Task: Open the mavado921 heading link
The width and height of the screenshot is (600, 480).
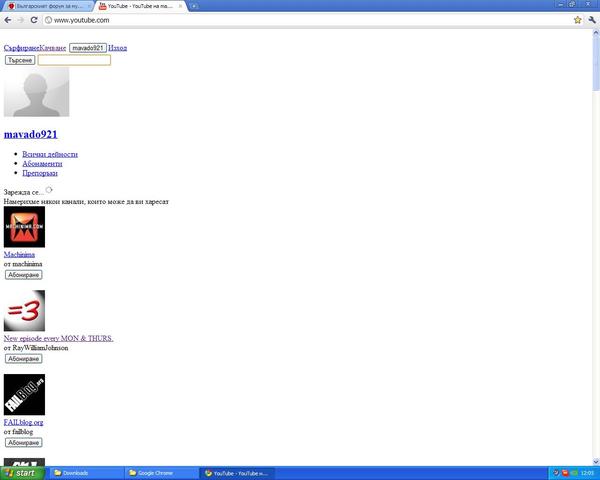Action: point(31,134)
